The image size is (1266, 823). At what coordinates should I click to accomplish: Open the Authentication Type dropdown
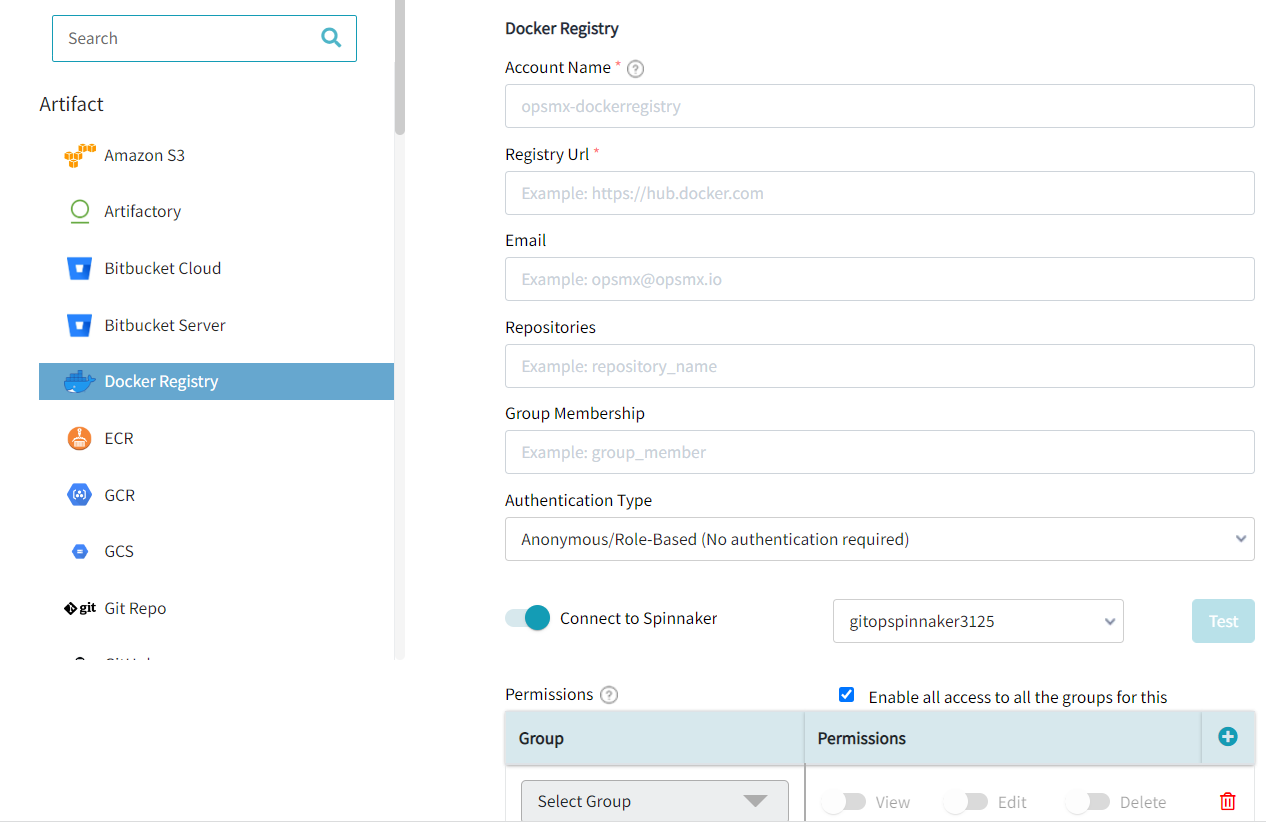(879, 538)
